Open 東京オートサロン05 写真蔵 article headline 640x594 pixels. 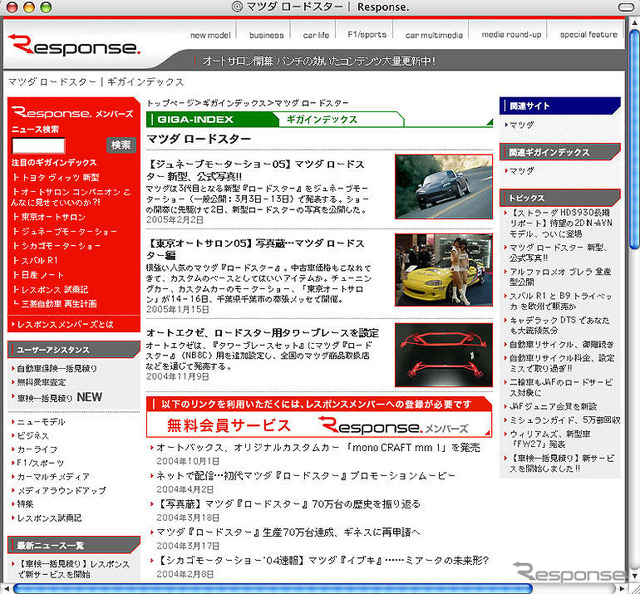point(255,249)
